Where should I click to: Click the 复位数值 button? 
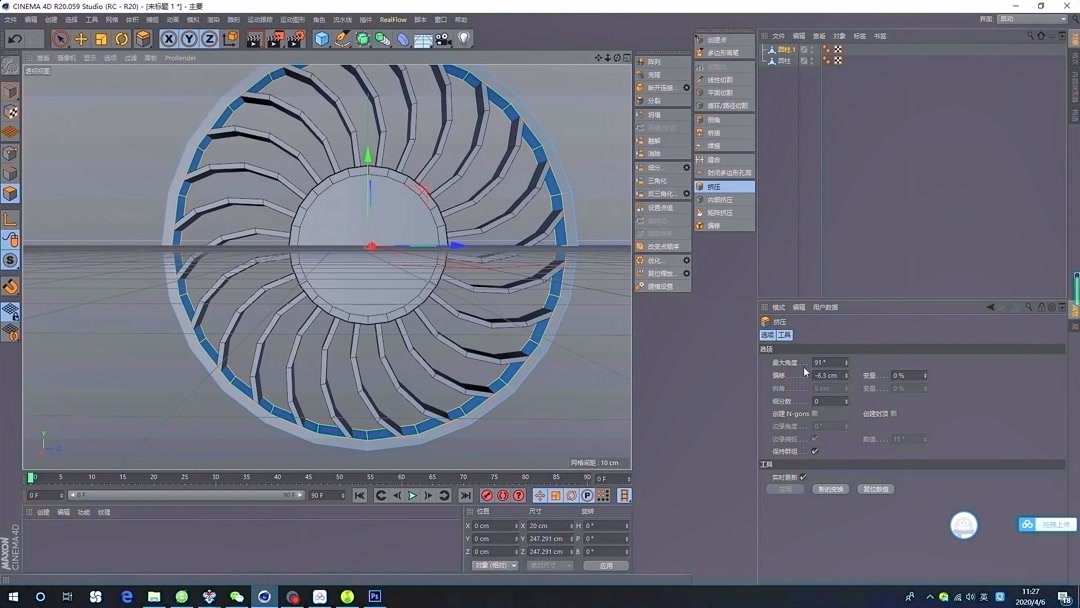coord(876,489)
